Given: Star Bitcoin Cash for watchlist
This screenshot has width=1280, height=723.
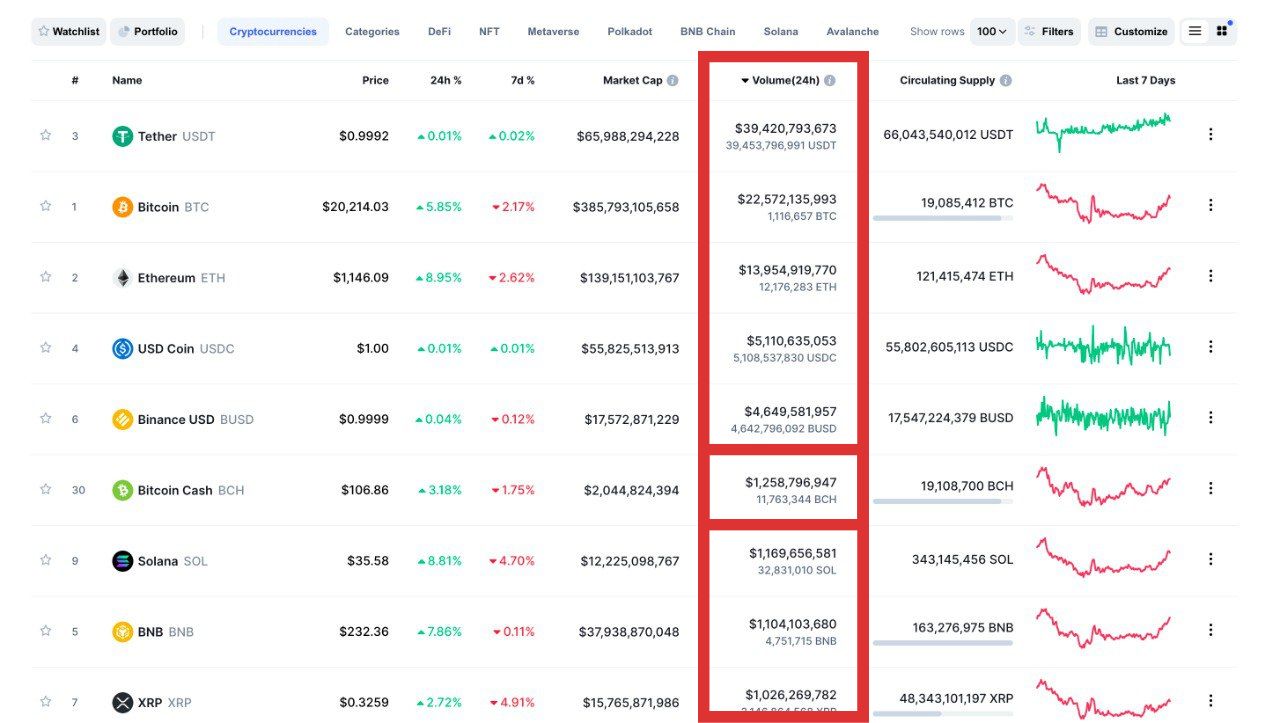Looking at the screenshot, I should (45, 489).
